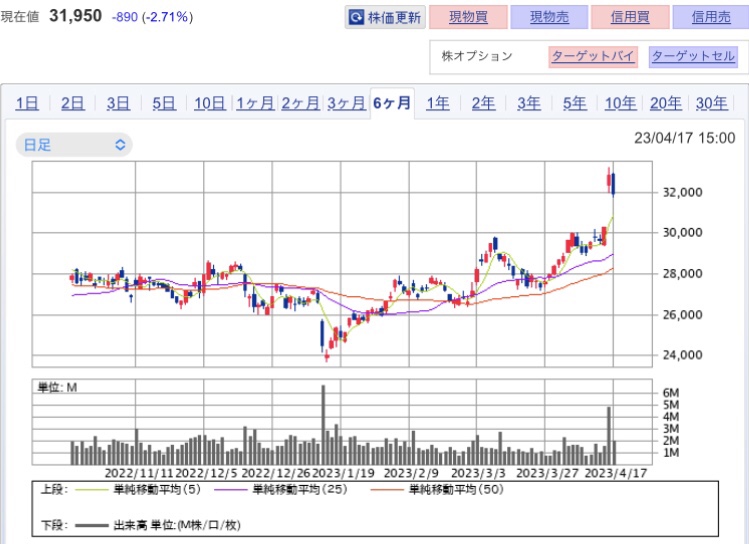Select the 3ヶ月 period tab
The height and width of the screenshot is (544, 749).
tap(345, 103)
